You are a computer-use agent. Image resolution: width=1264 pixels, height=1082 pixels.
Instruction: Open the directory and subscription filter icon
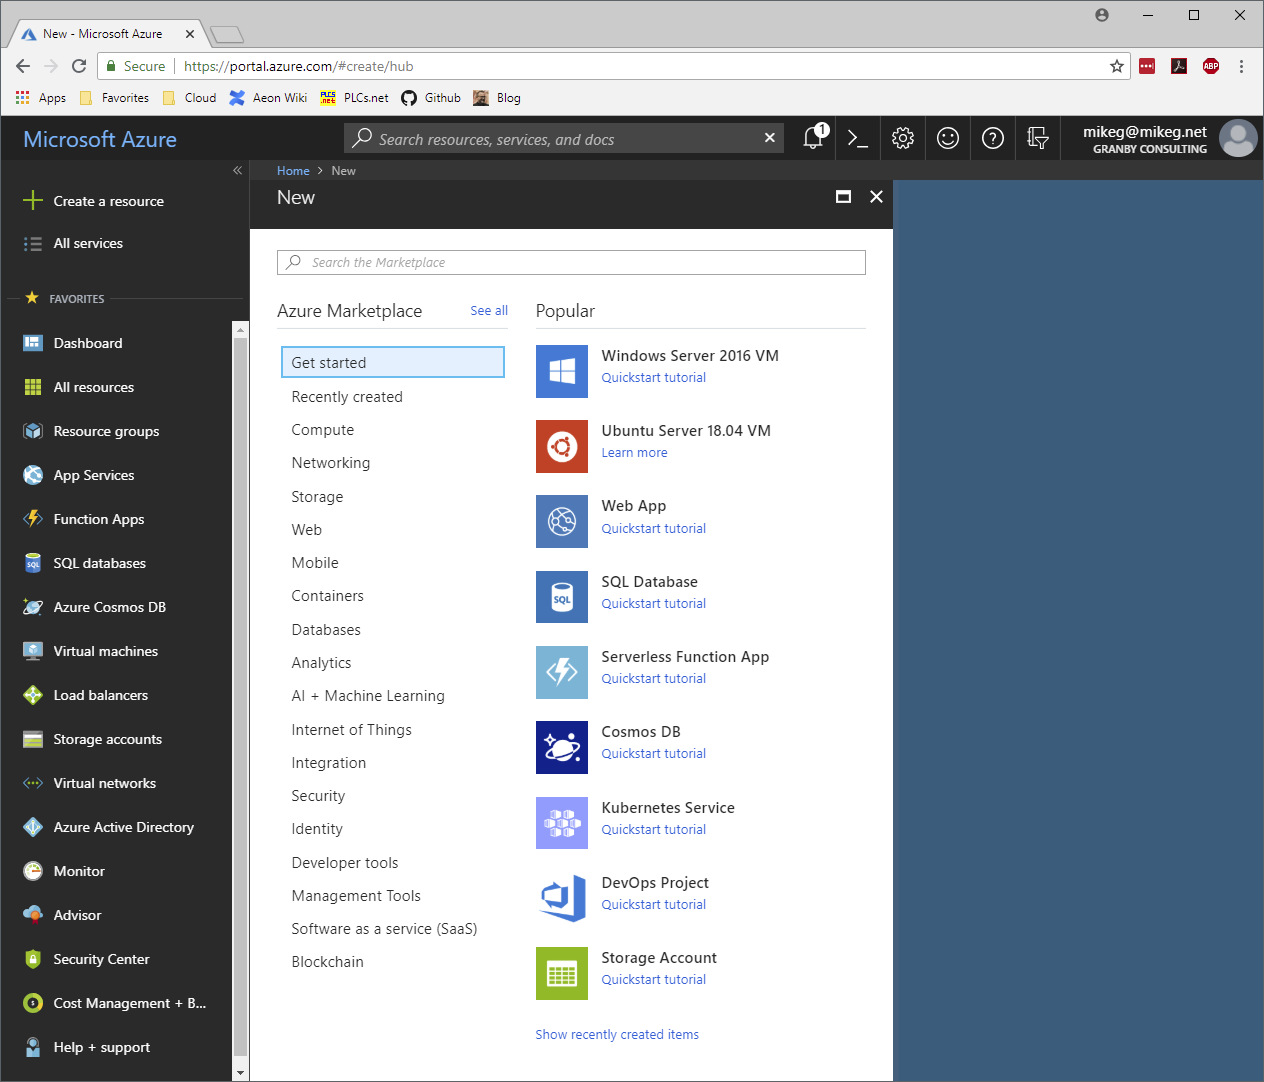pos(1038,138)
